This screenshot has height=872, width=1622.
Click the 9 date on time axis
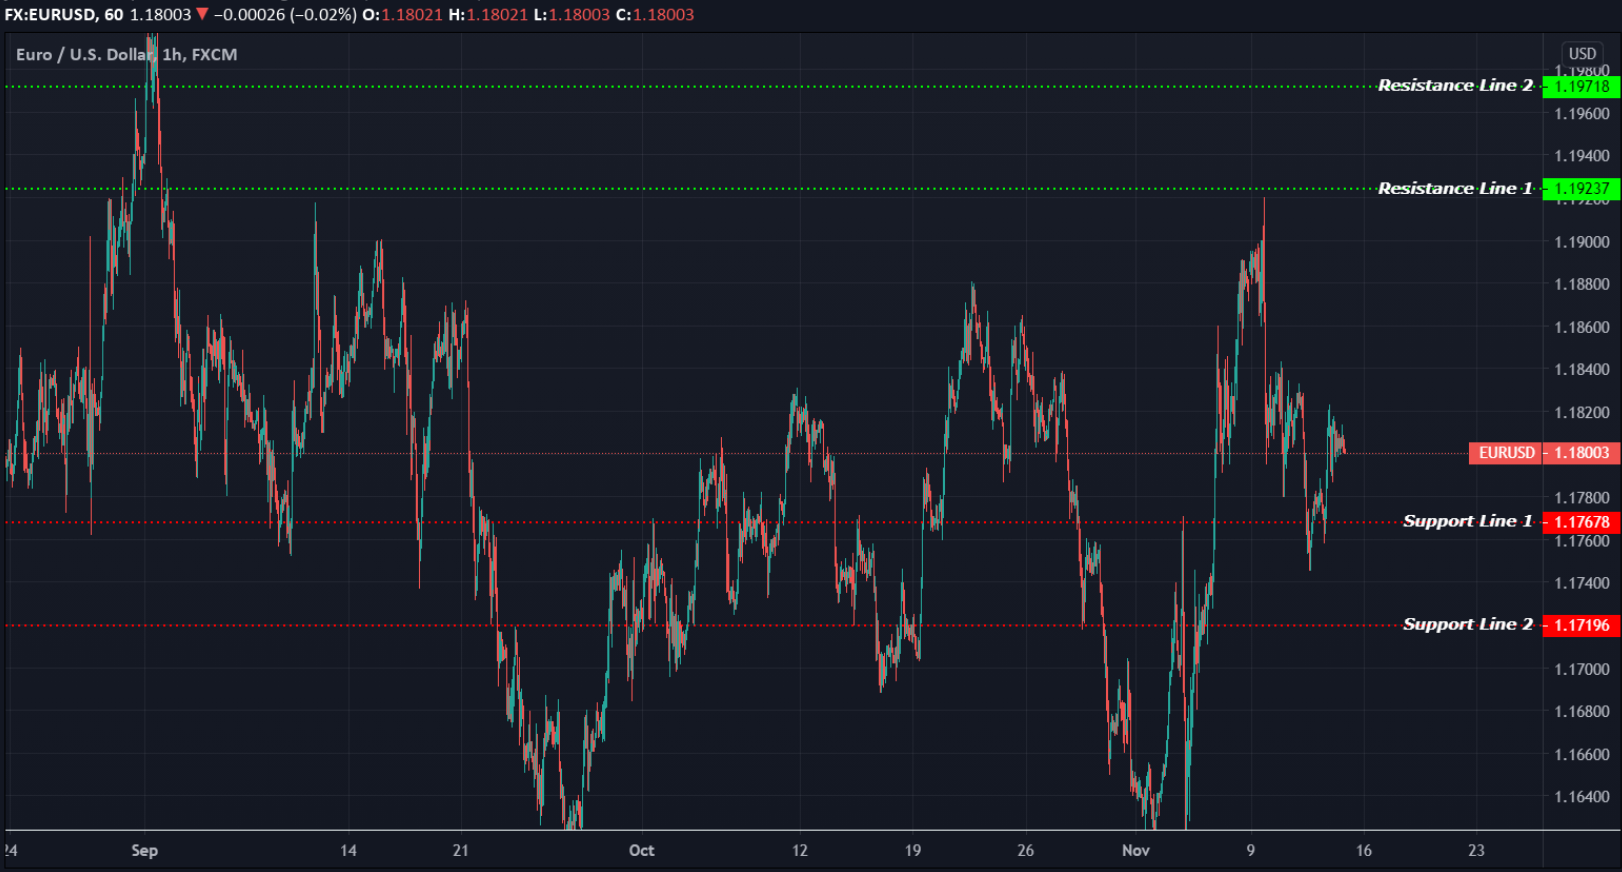(x=1251, y=851)
